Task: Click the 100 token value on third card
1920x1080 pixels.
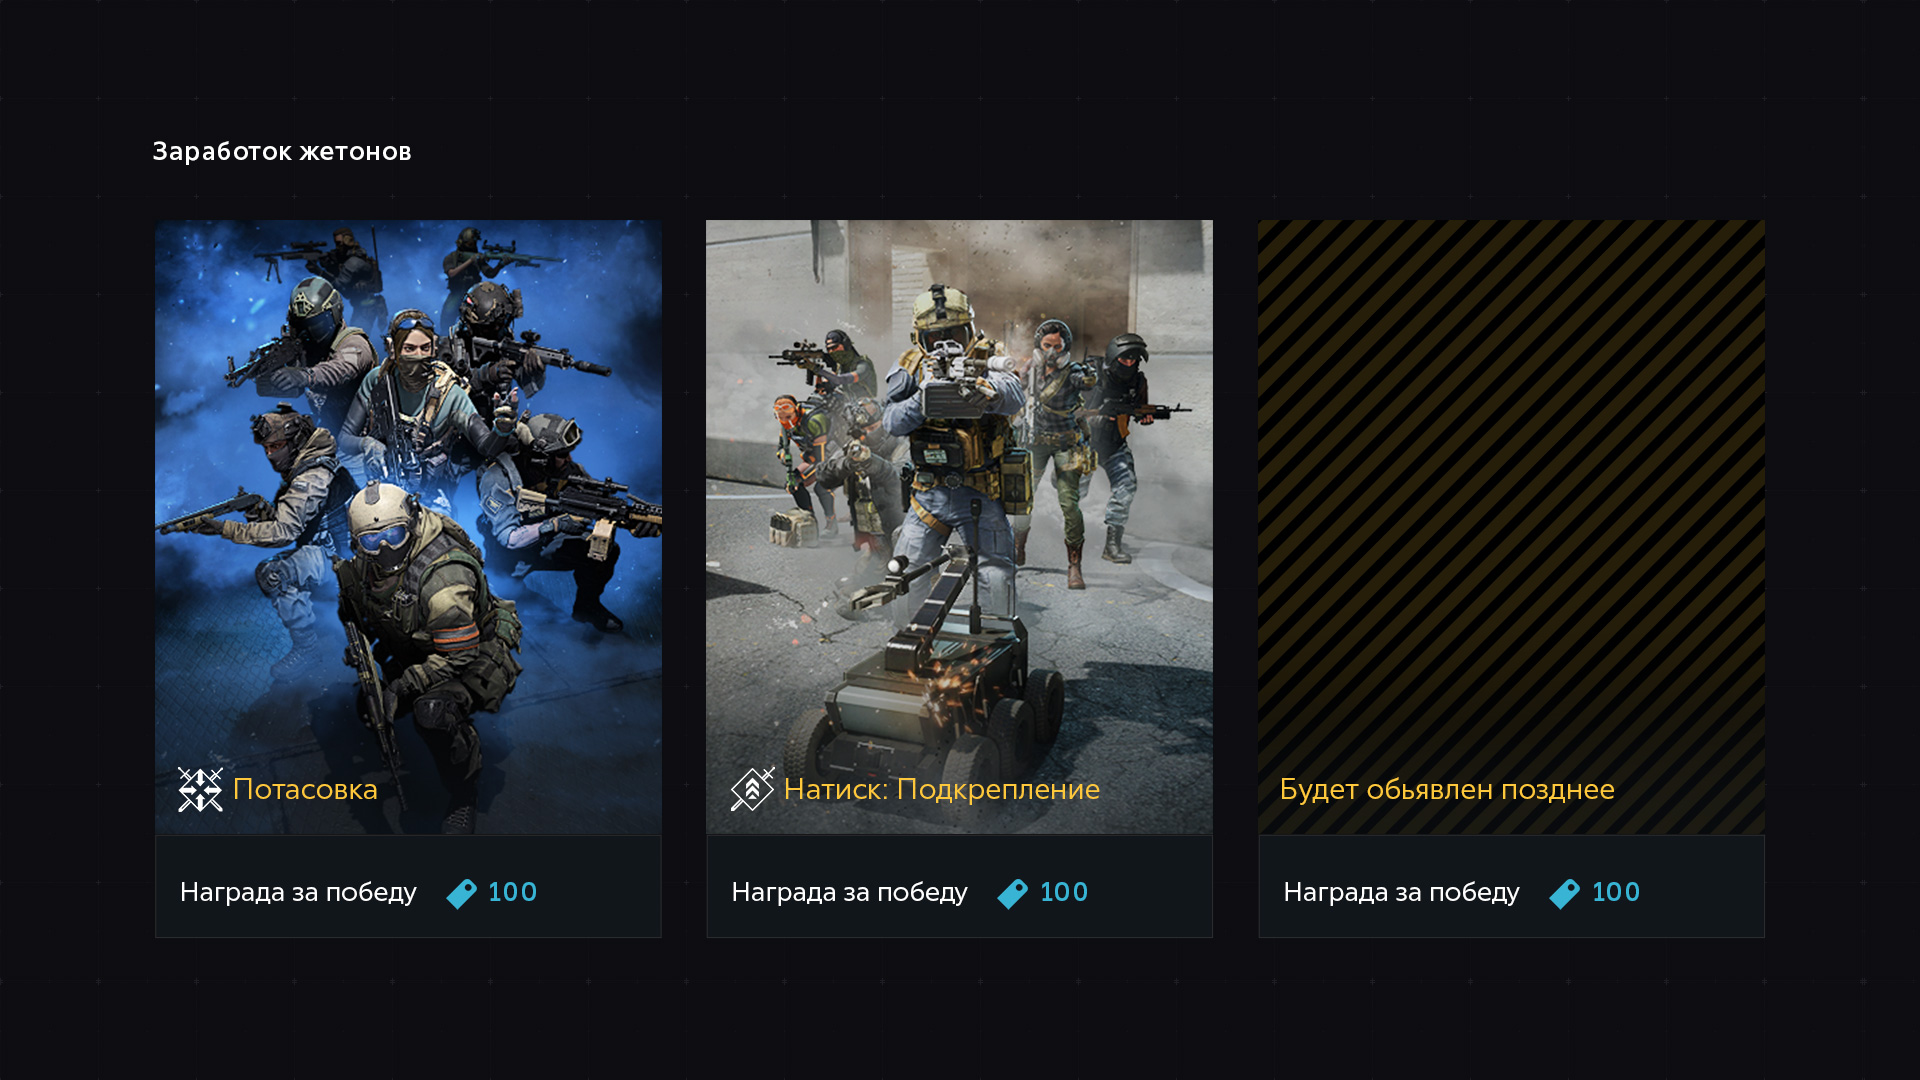Action: (x=1617, y=892)
